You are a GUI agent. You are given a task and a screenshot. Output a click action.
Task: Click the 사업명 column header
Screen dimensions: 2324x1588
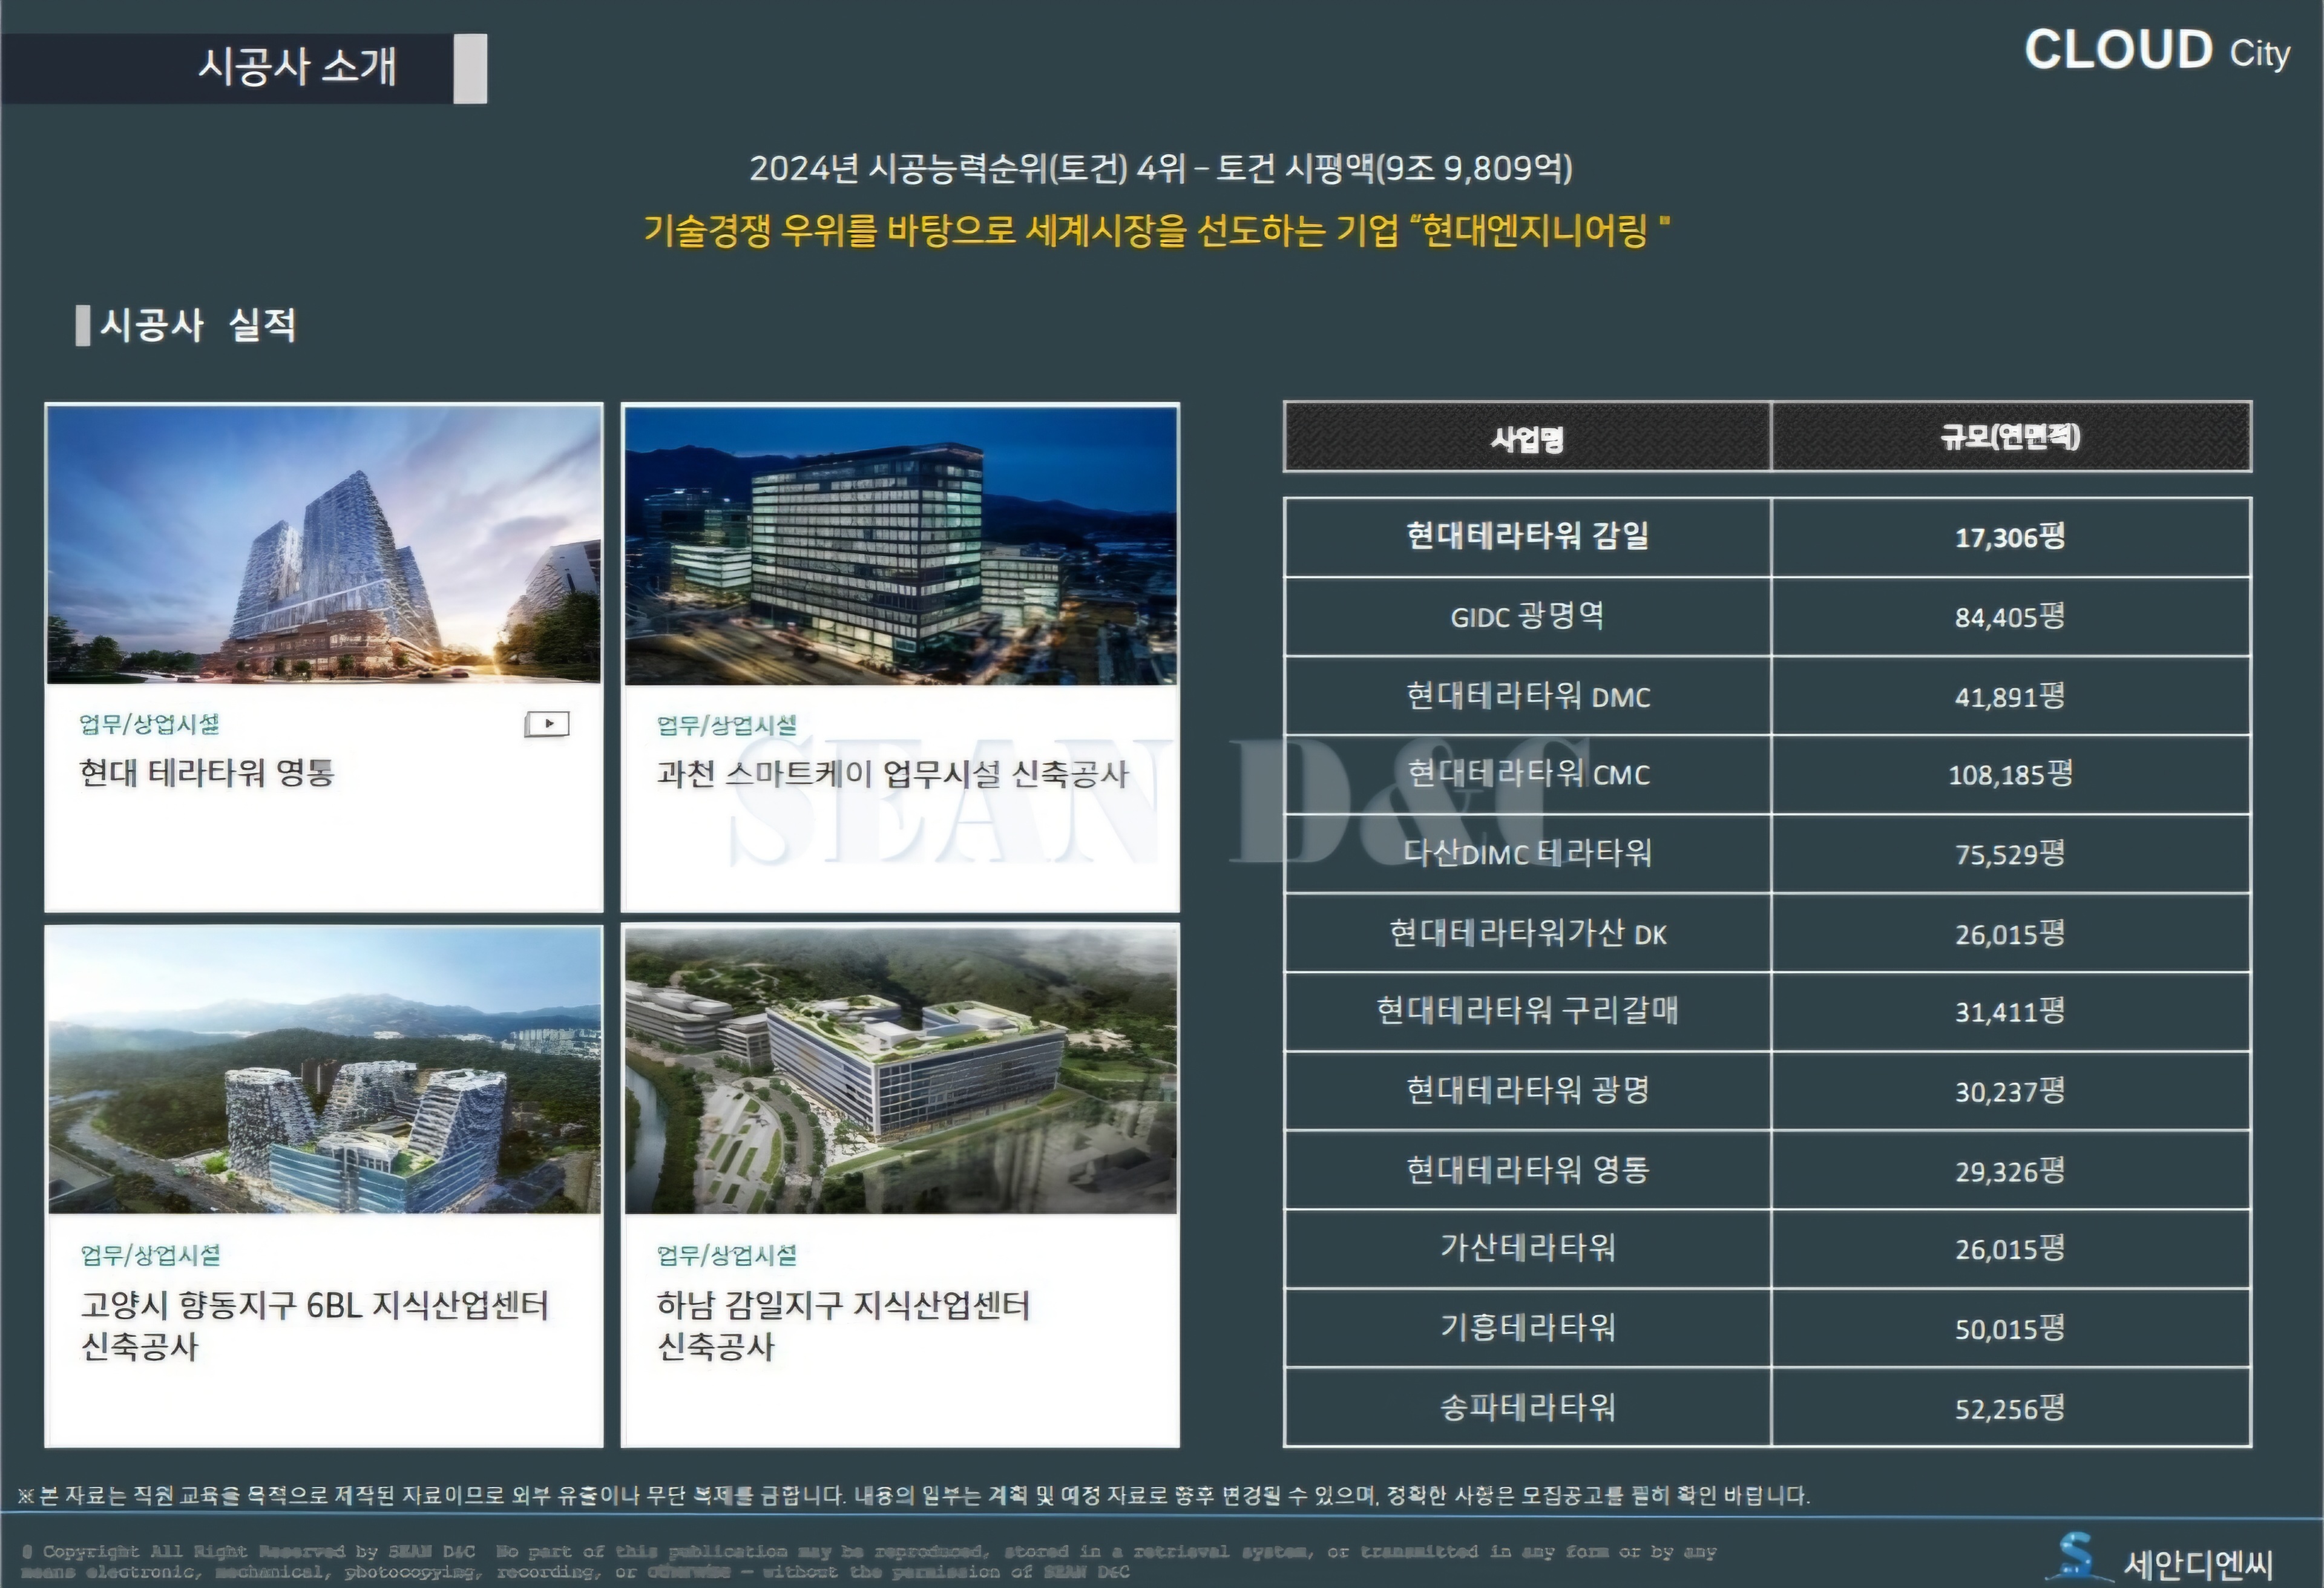(x=1527, y=437)
